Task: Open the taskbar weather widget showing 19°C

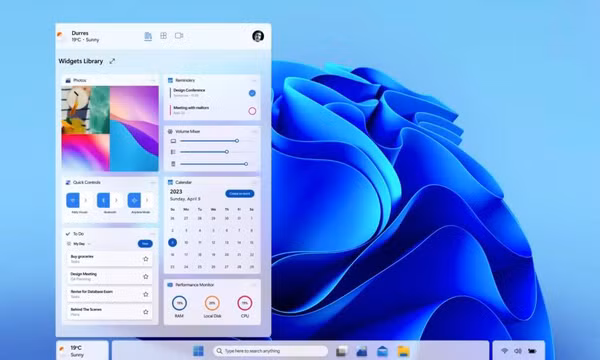Action: [x=82, y=351]
